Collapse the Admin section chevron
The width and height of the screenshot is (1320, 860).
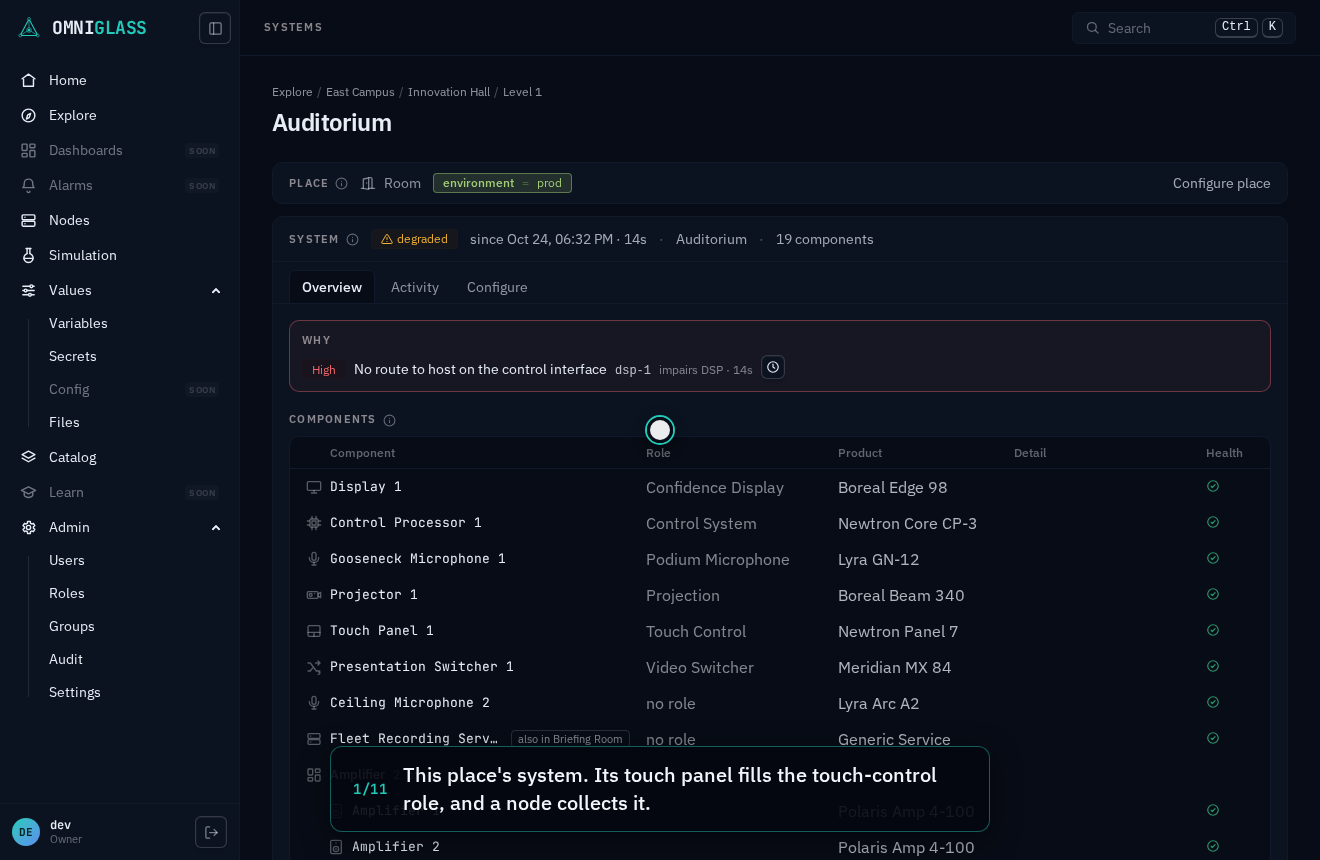[x=216, y=527]
